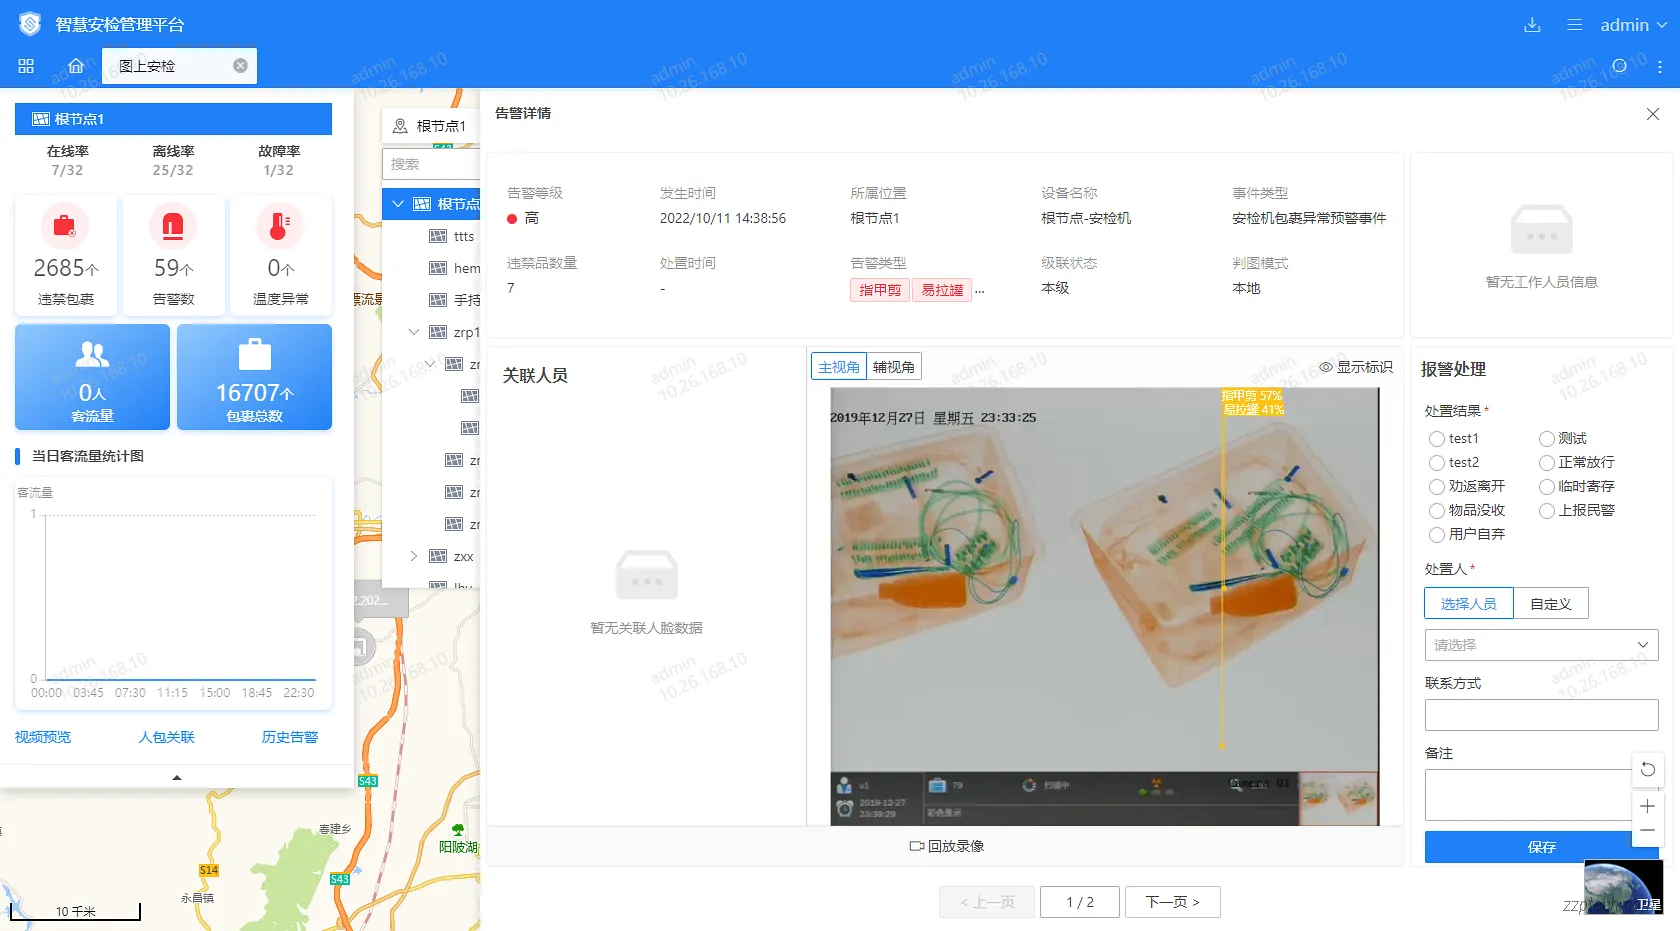
Task: Click the reset icon beside 备注 field
Action: pos(1646,770)
